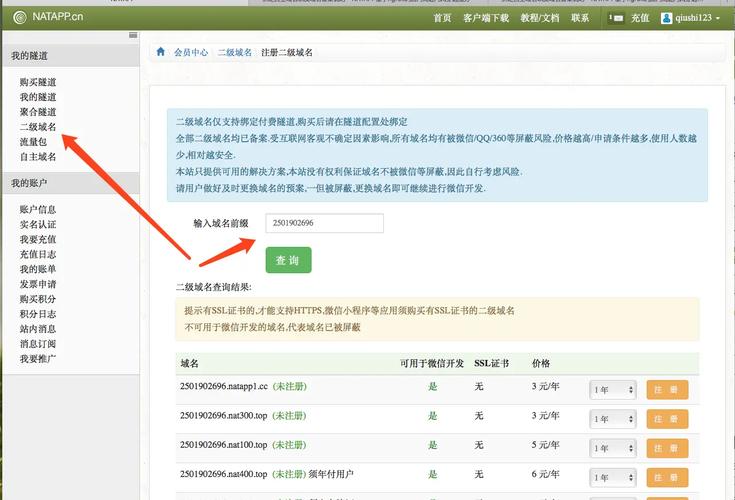Click the 可用于微信开发 column header

tap(432, 364)
